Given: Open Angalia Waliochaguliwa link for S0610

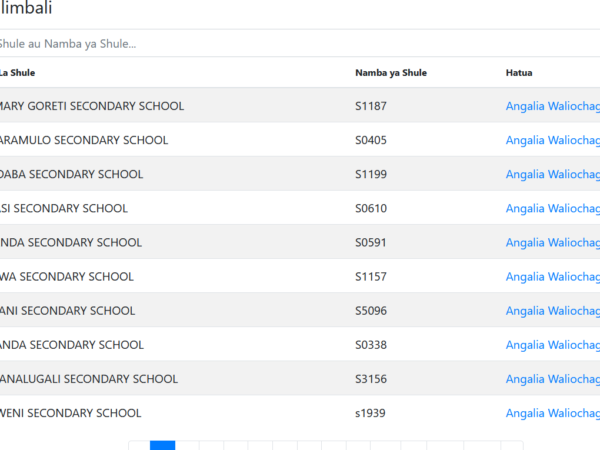Looking at the screenshot, I should coord(553,208).
